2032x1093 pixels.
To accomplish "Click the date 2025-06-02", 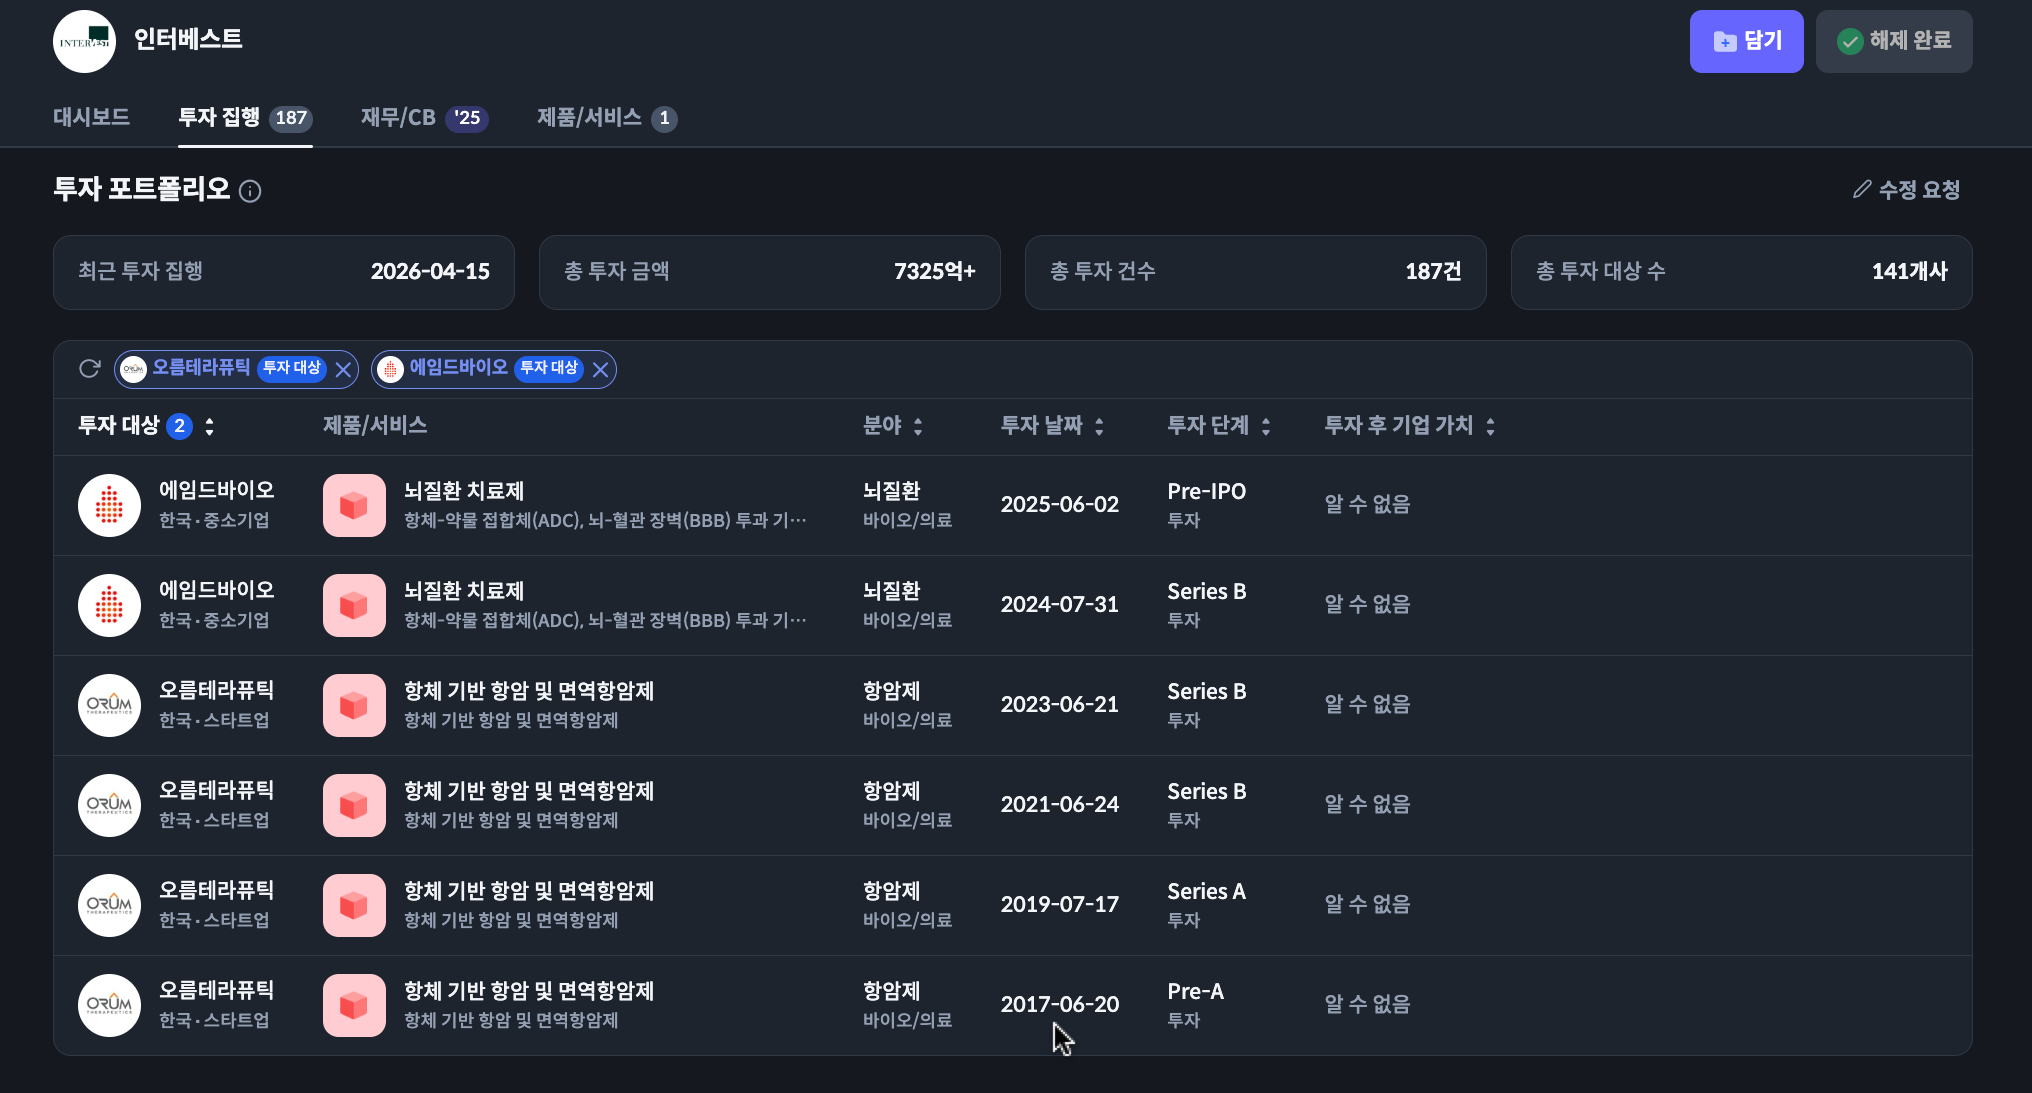I will pyautogui.click(x=1060, y=505).
